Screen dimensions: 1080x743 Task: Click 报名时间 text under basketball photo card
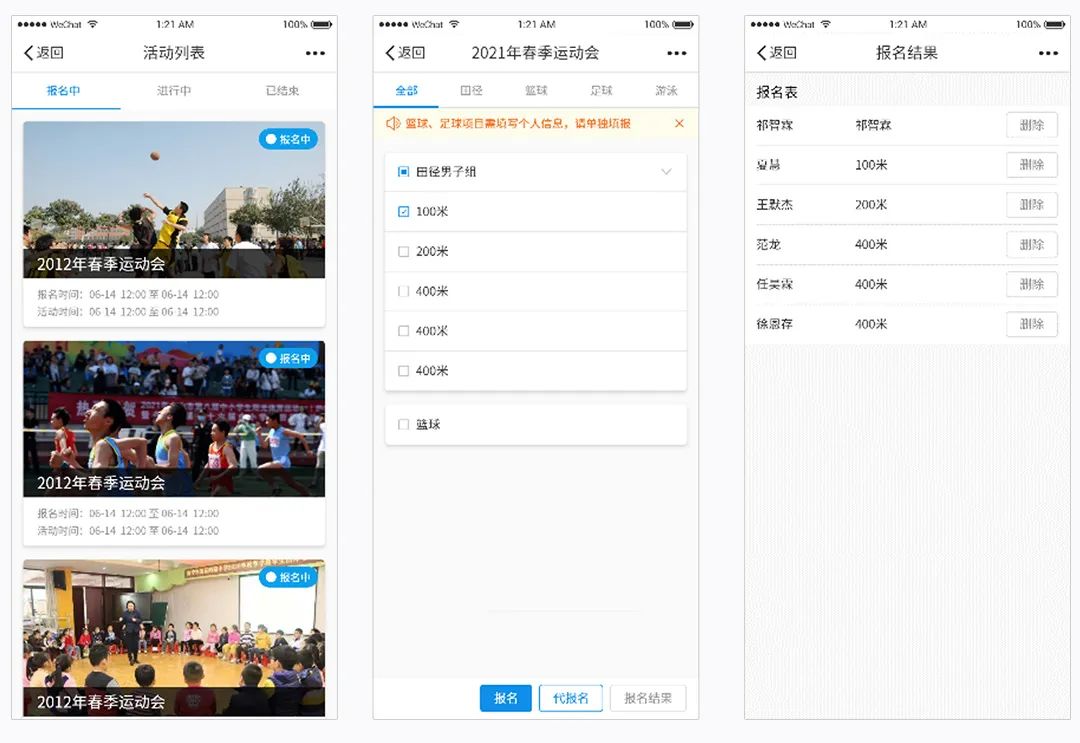[128, 295]
